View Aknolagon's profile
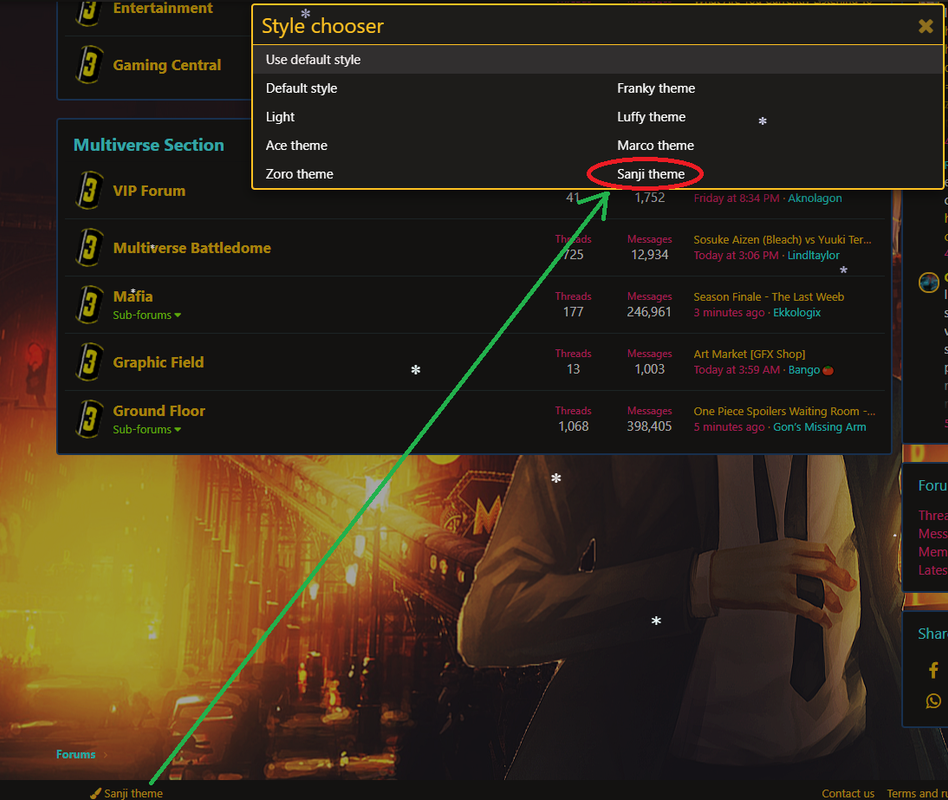The width and height of the screenshot is (948, 800). tap(814, 198)
